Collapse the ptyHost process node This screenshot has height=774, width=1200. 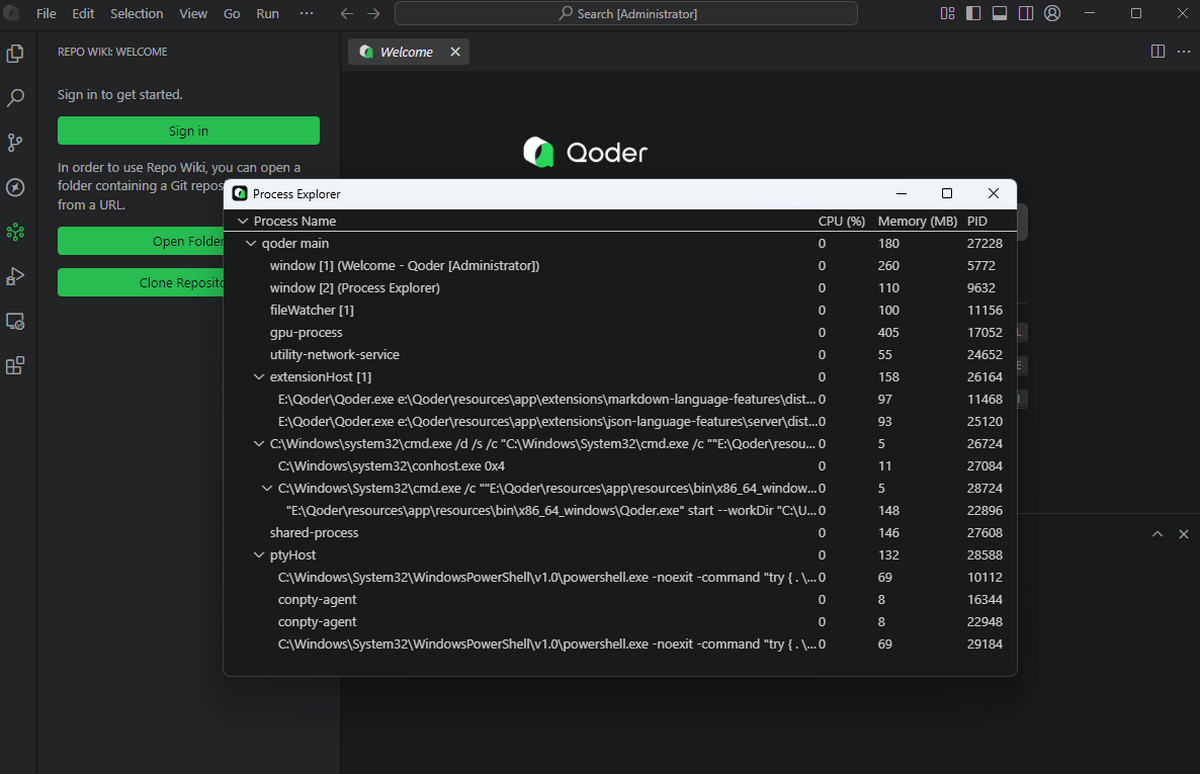(259, 555)
